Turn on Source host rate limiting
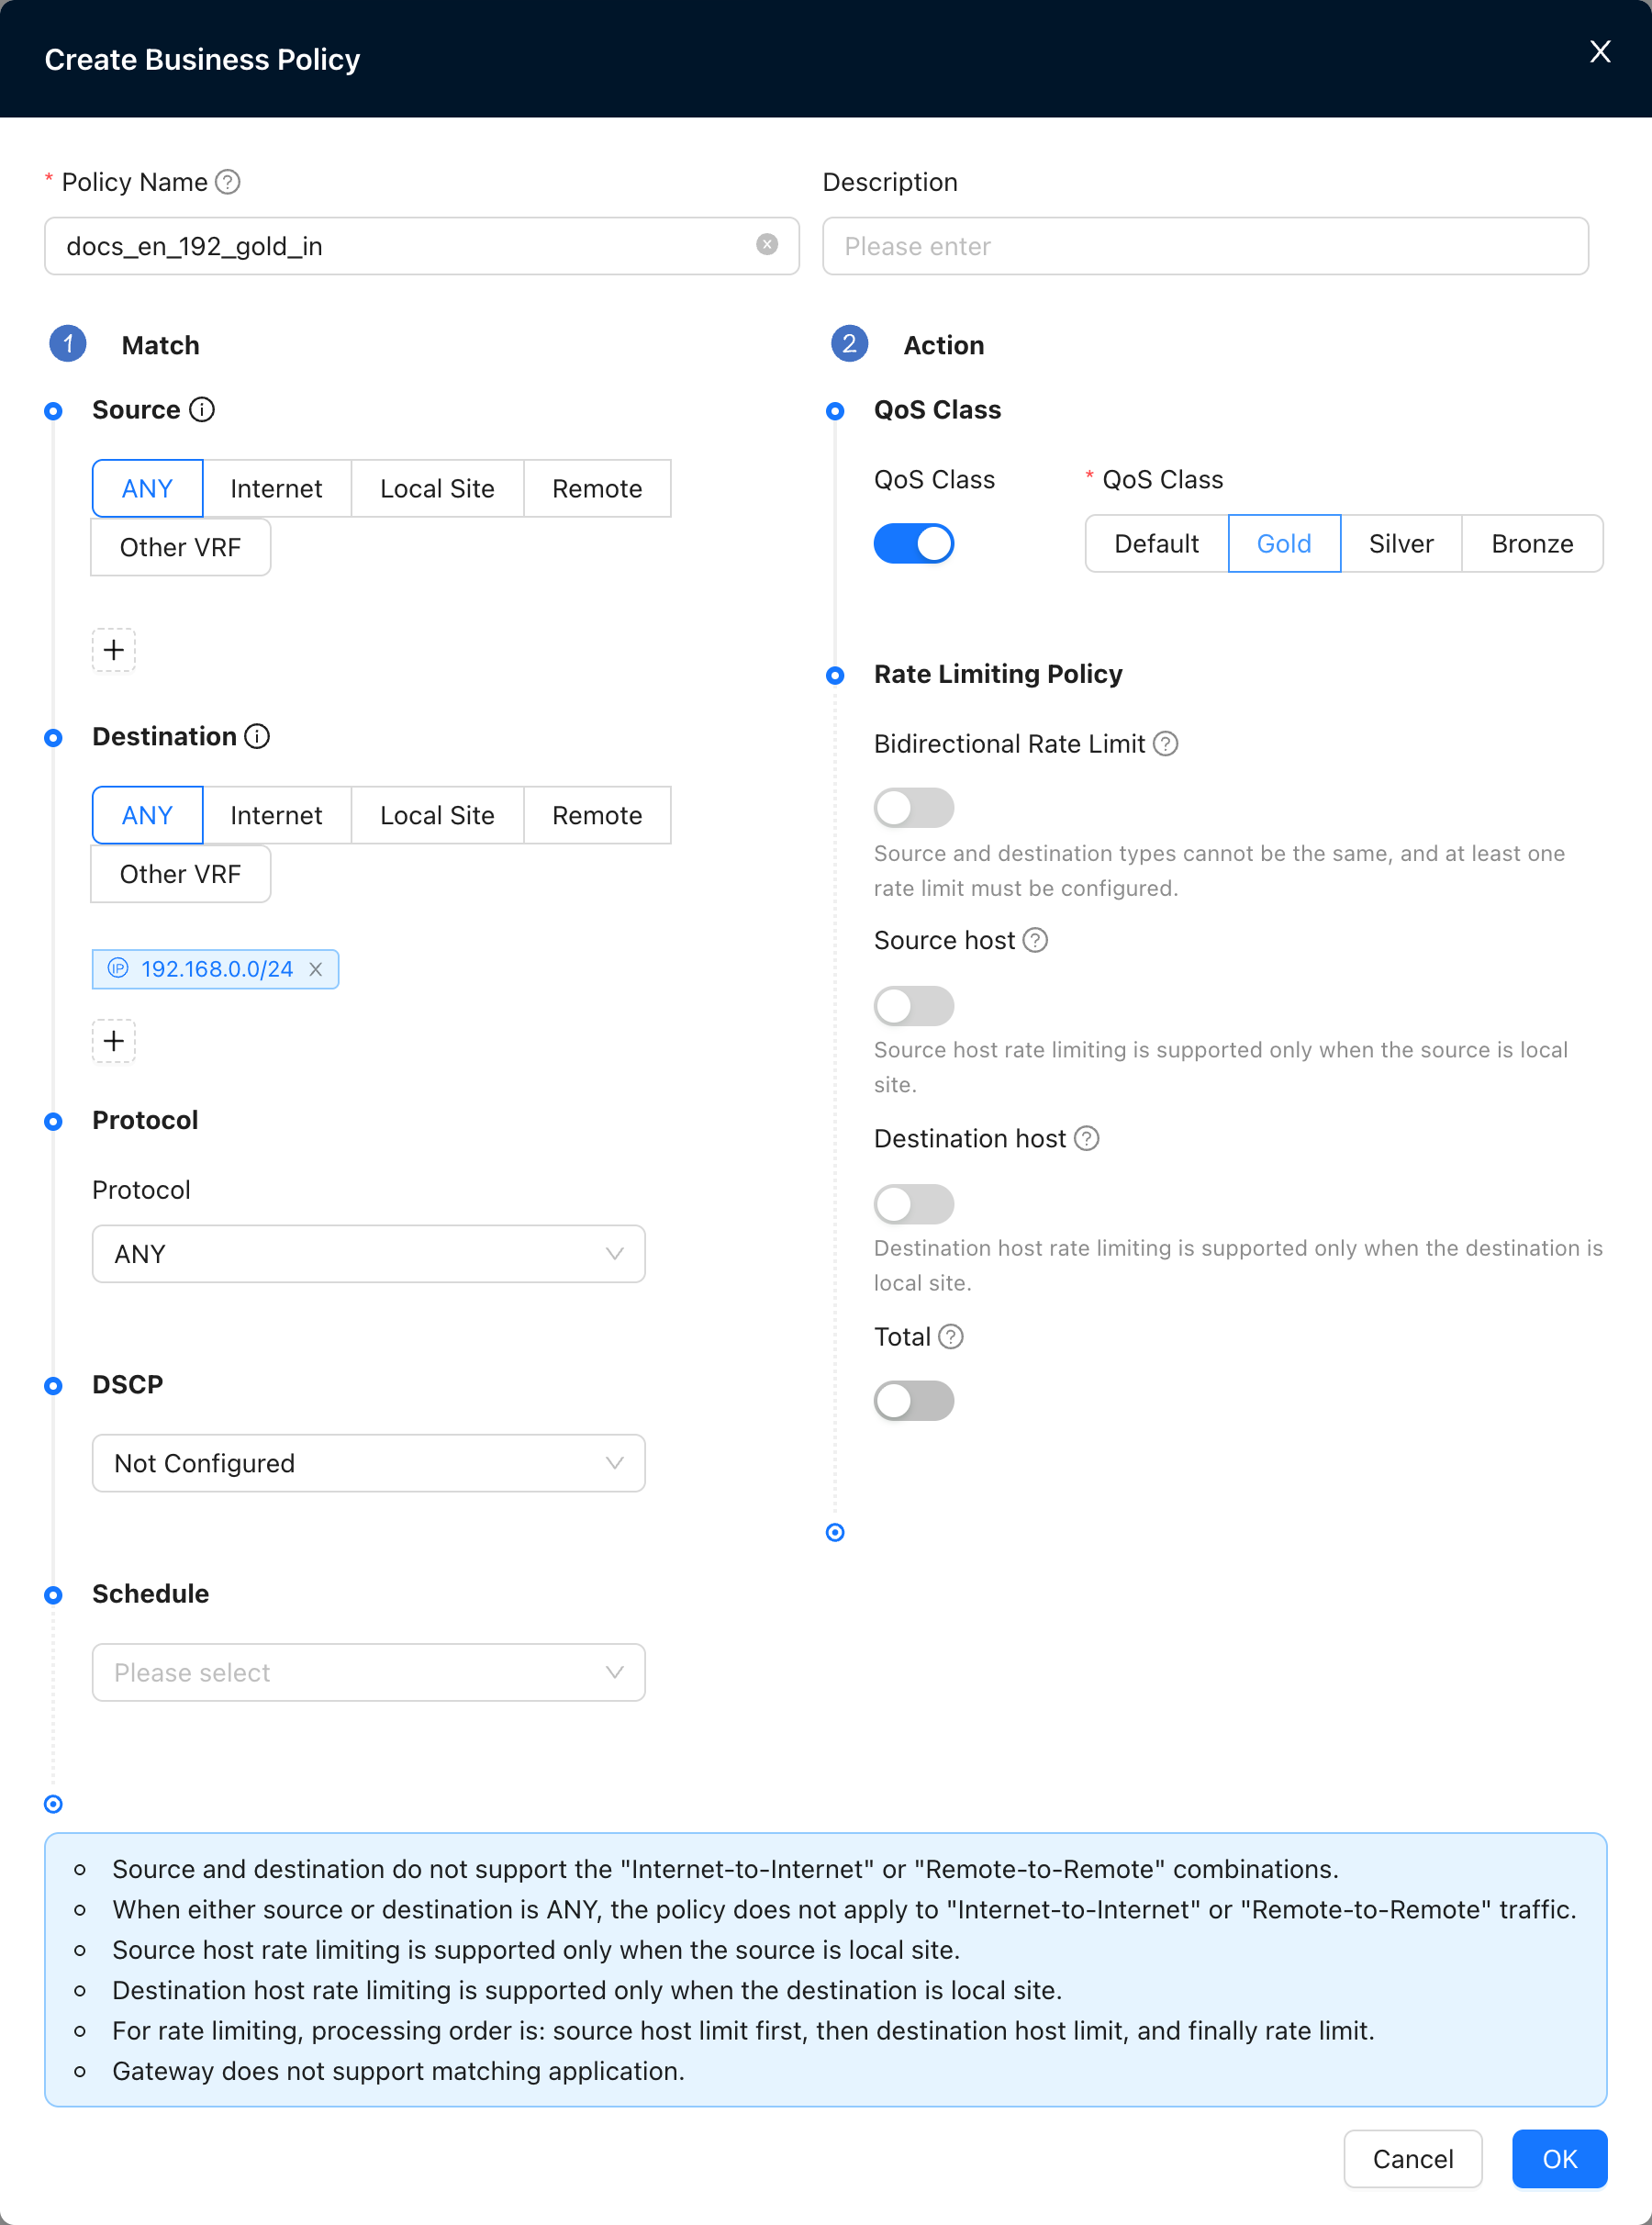 914,1006
